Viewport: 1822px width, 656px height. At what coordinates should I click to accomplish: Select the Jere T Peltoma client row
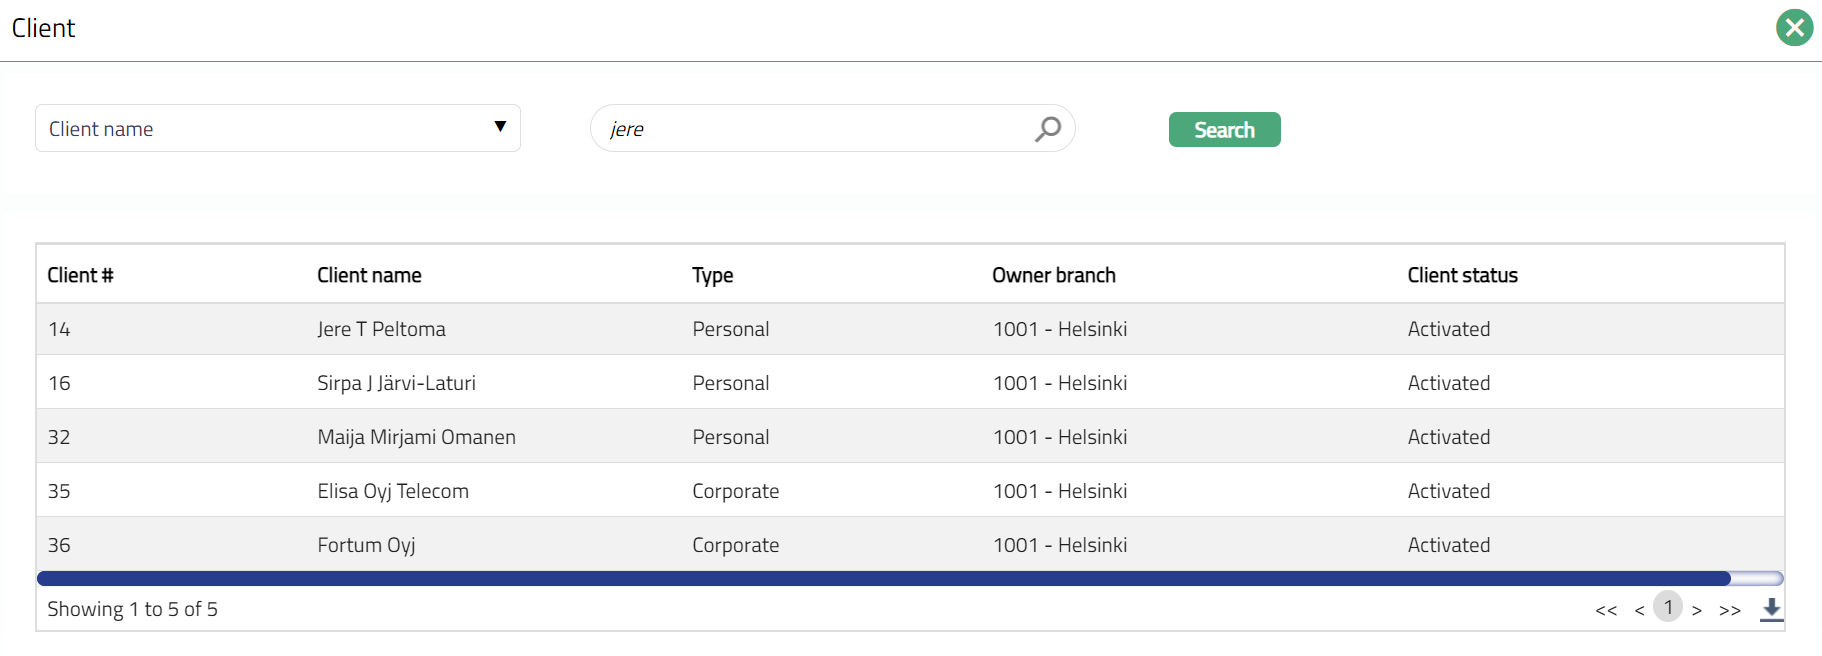click(x=381, y=329)
